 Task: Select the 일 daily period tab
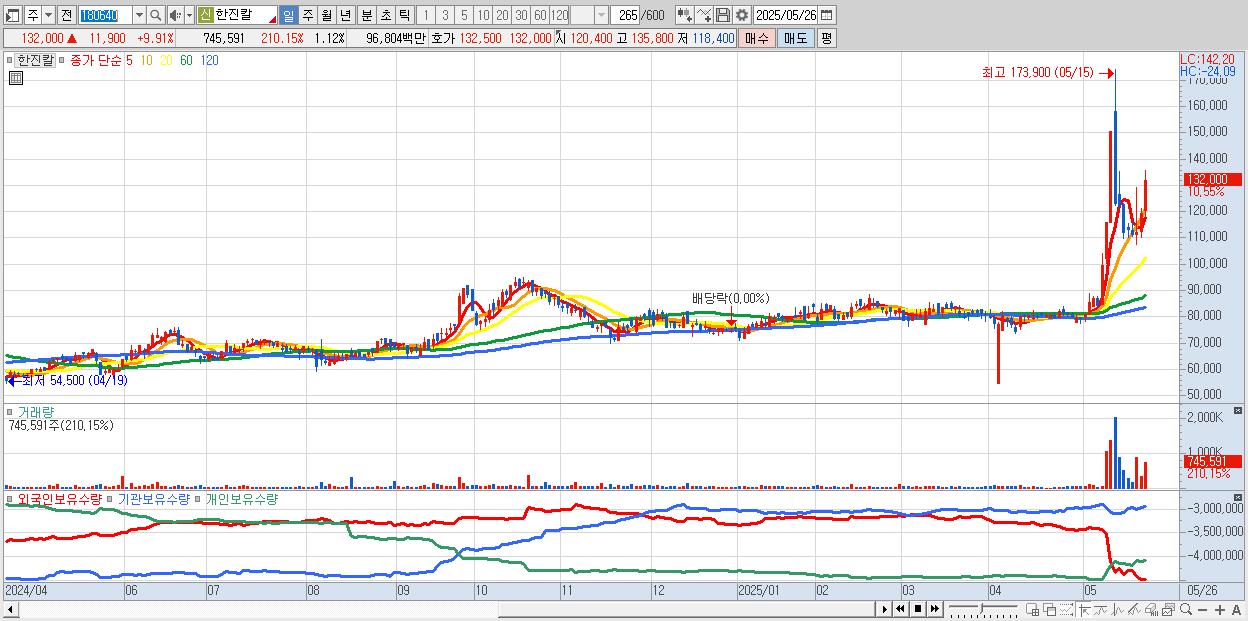click(289, 15)
